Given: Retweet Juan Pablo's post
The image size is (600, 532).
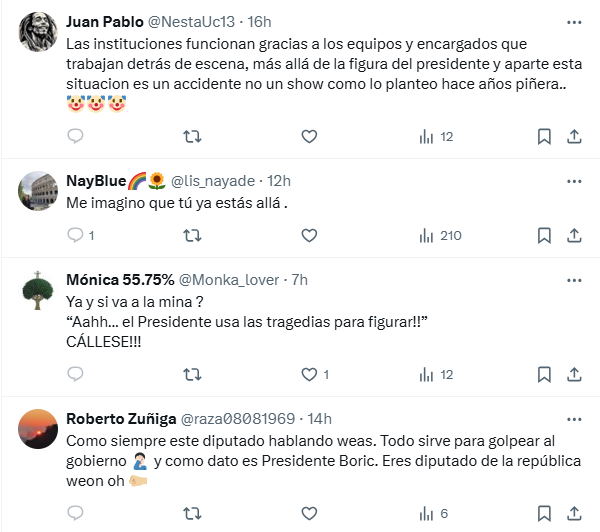Looking at the screenshot, I should pyautogui.click(x=192, y=137).
